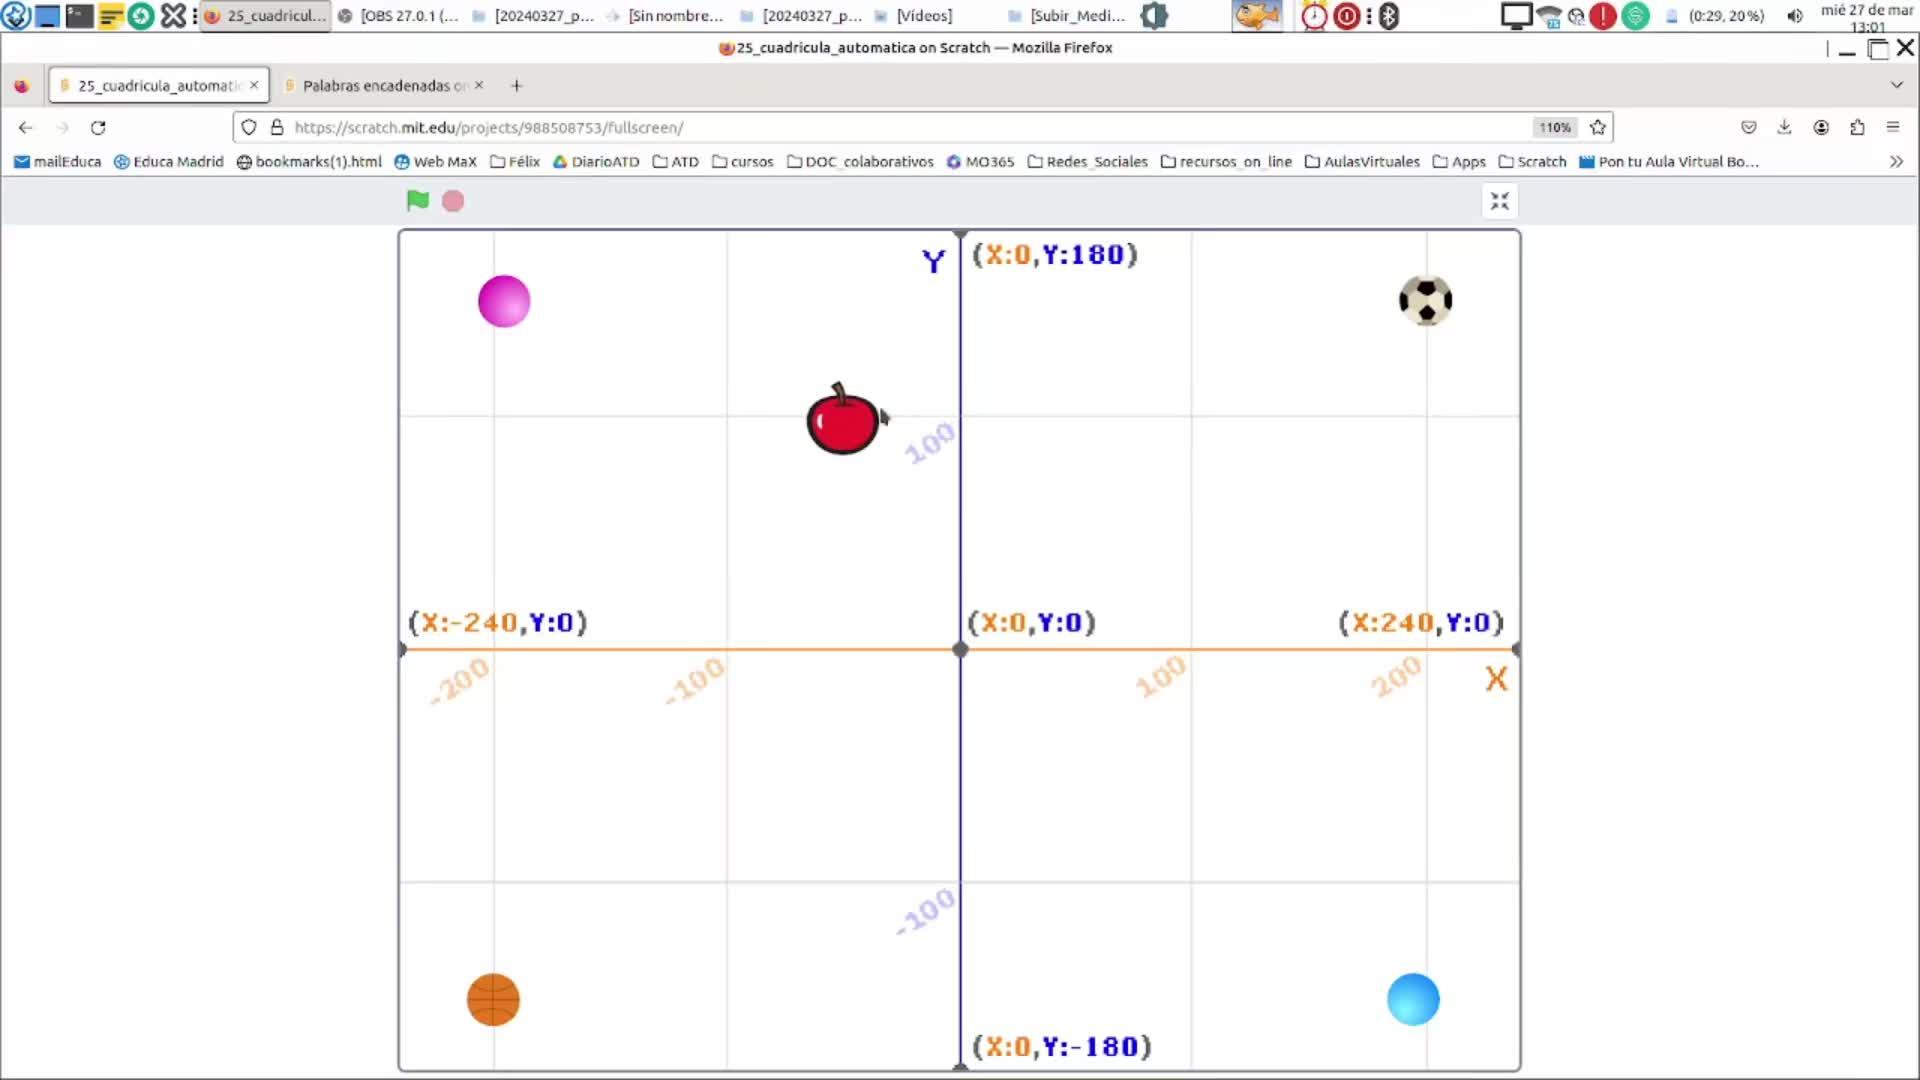
Task: Open the Scratch bookmarks folder
Action: point(1532,161)
